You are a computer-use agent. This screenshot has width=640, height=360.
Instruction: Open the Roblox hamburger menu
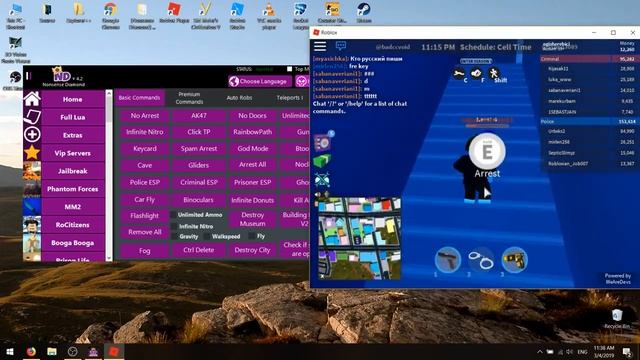tap(320, 46)
